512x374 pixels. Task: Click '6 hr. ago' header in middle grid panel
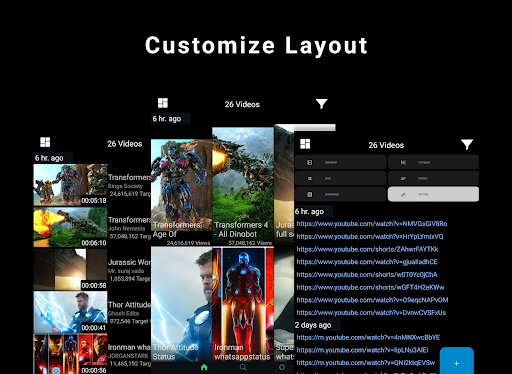[167, 119]
